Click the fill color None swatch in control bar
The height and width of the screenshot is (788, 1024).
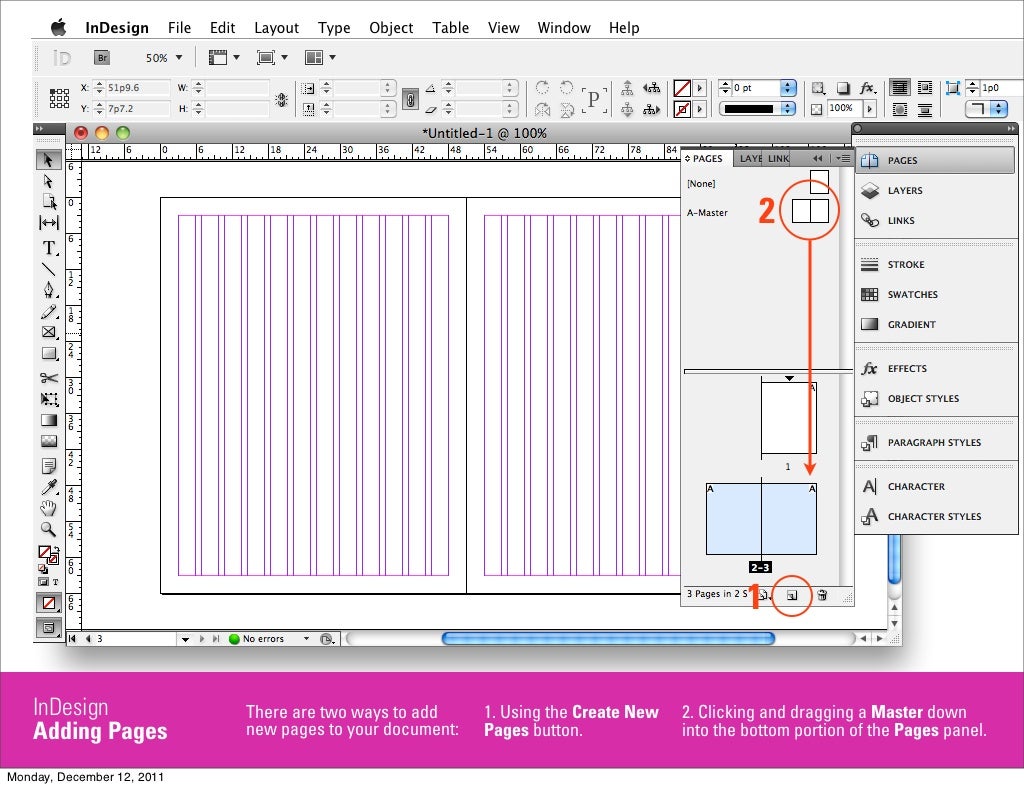click(x=682, y=87)
